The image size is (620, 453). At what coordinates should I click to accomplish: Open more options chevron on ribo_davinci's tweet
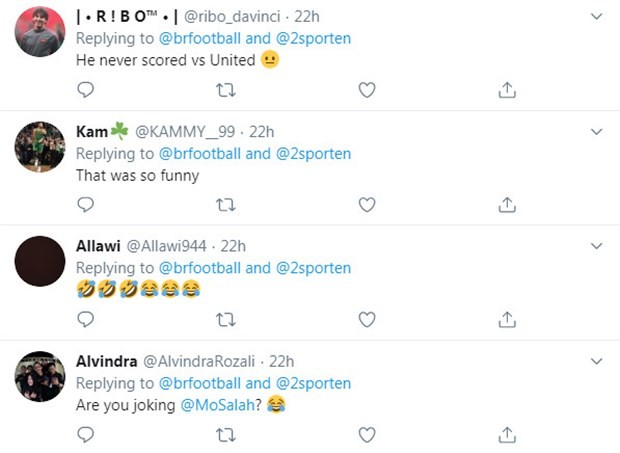[597, 17]
